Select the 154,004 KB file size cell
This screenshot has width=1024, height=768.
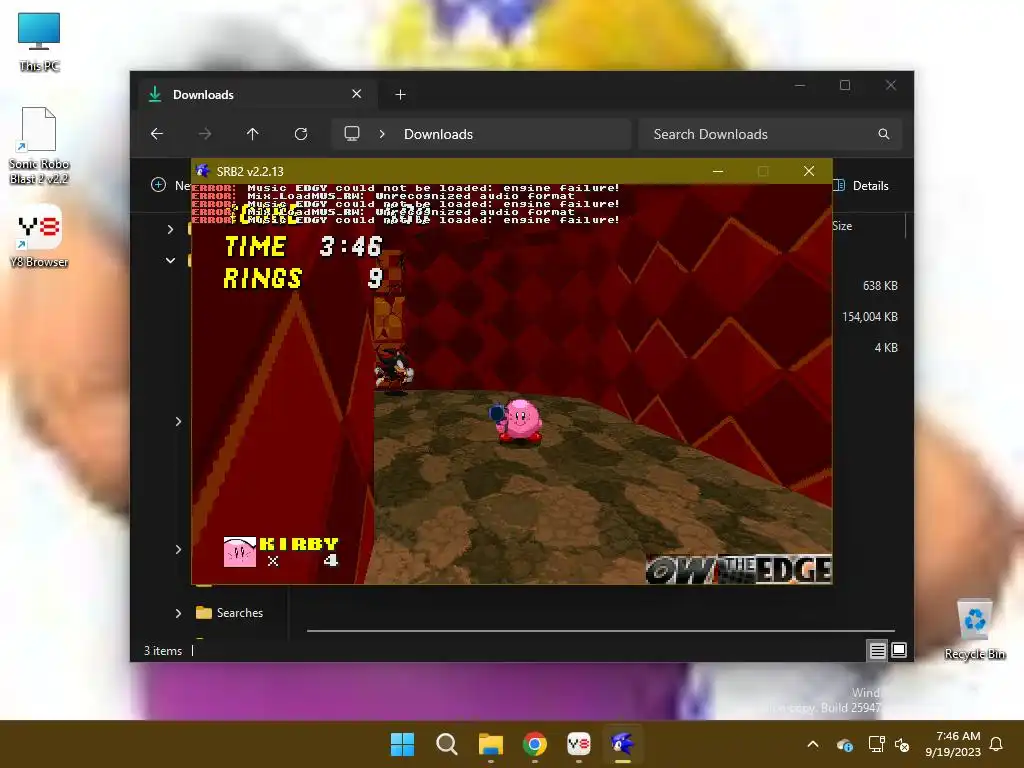coord(869,317)
